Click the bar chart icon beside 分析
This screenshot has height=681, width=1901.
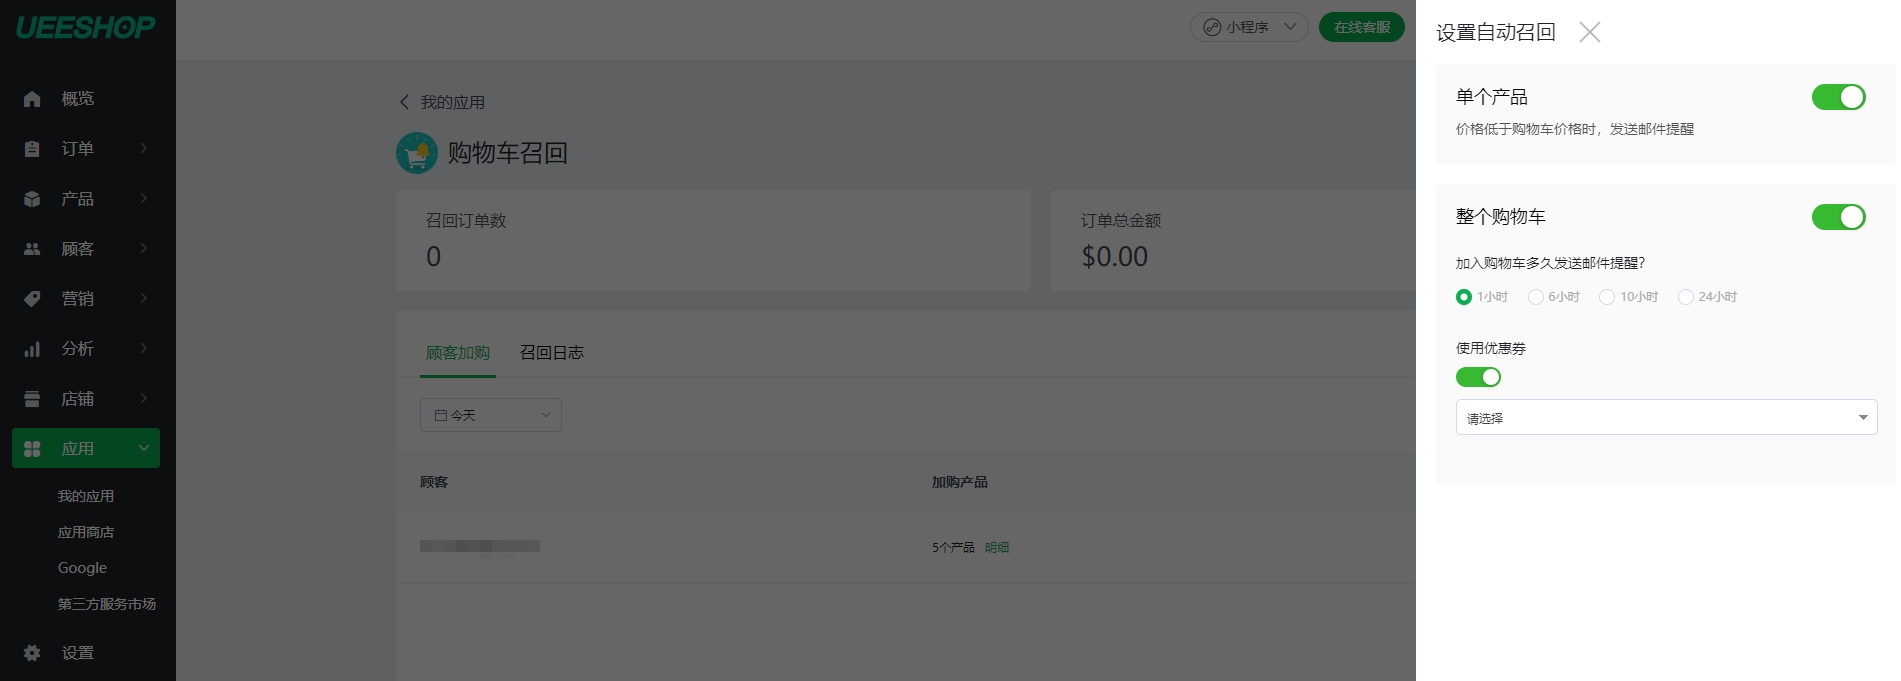pos(32,349)
